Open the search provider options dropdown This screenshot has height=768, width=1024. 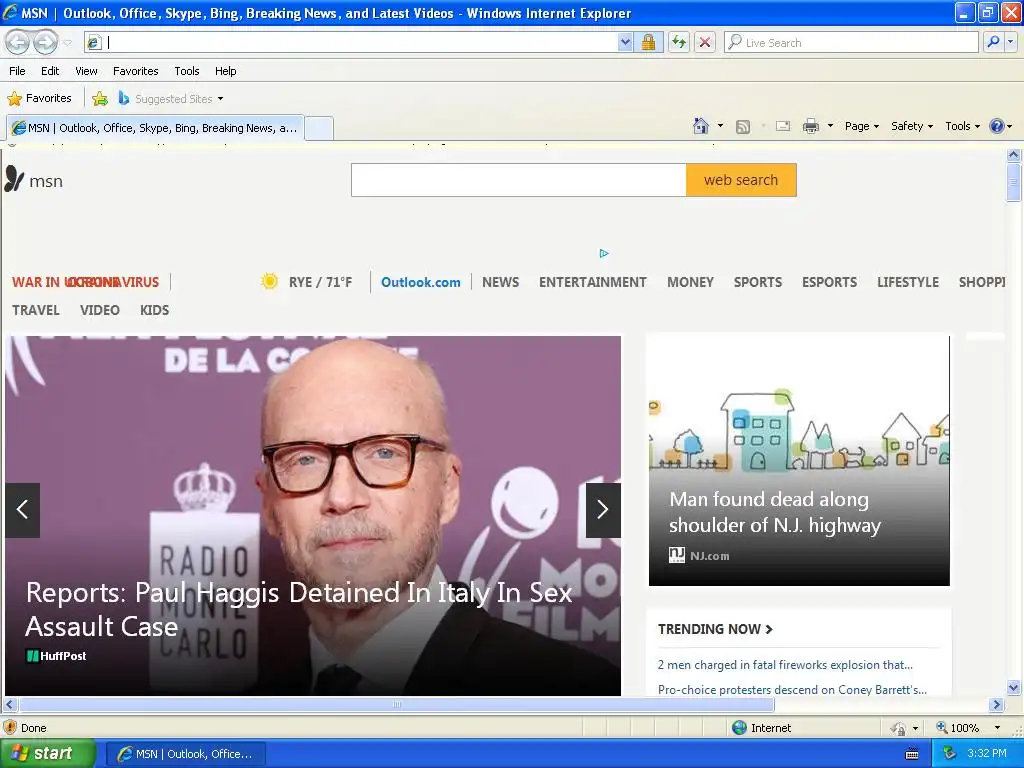pyautogui.click(x=1011, y=42)
